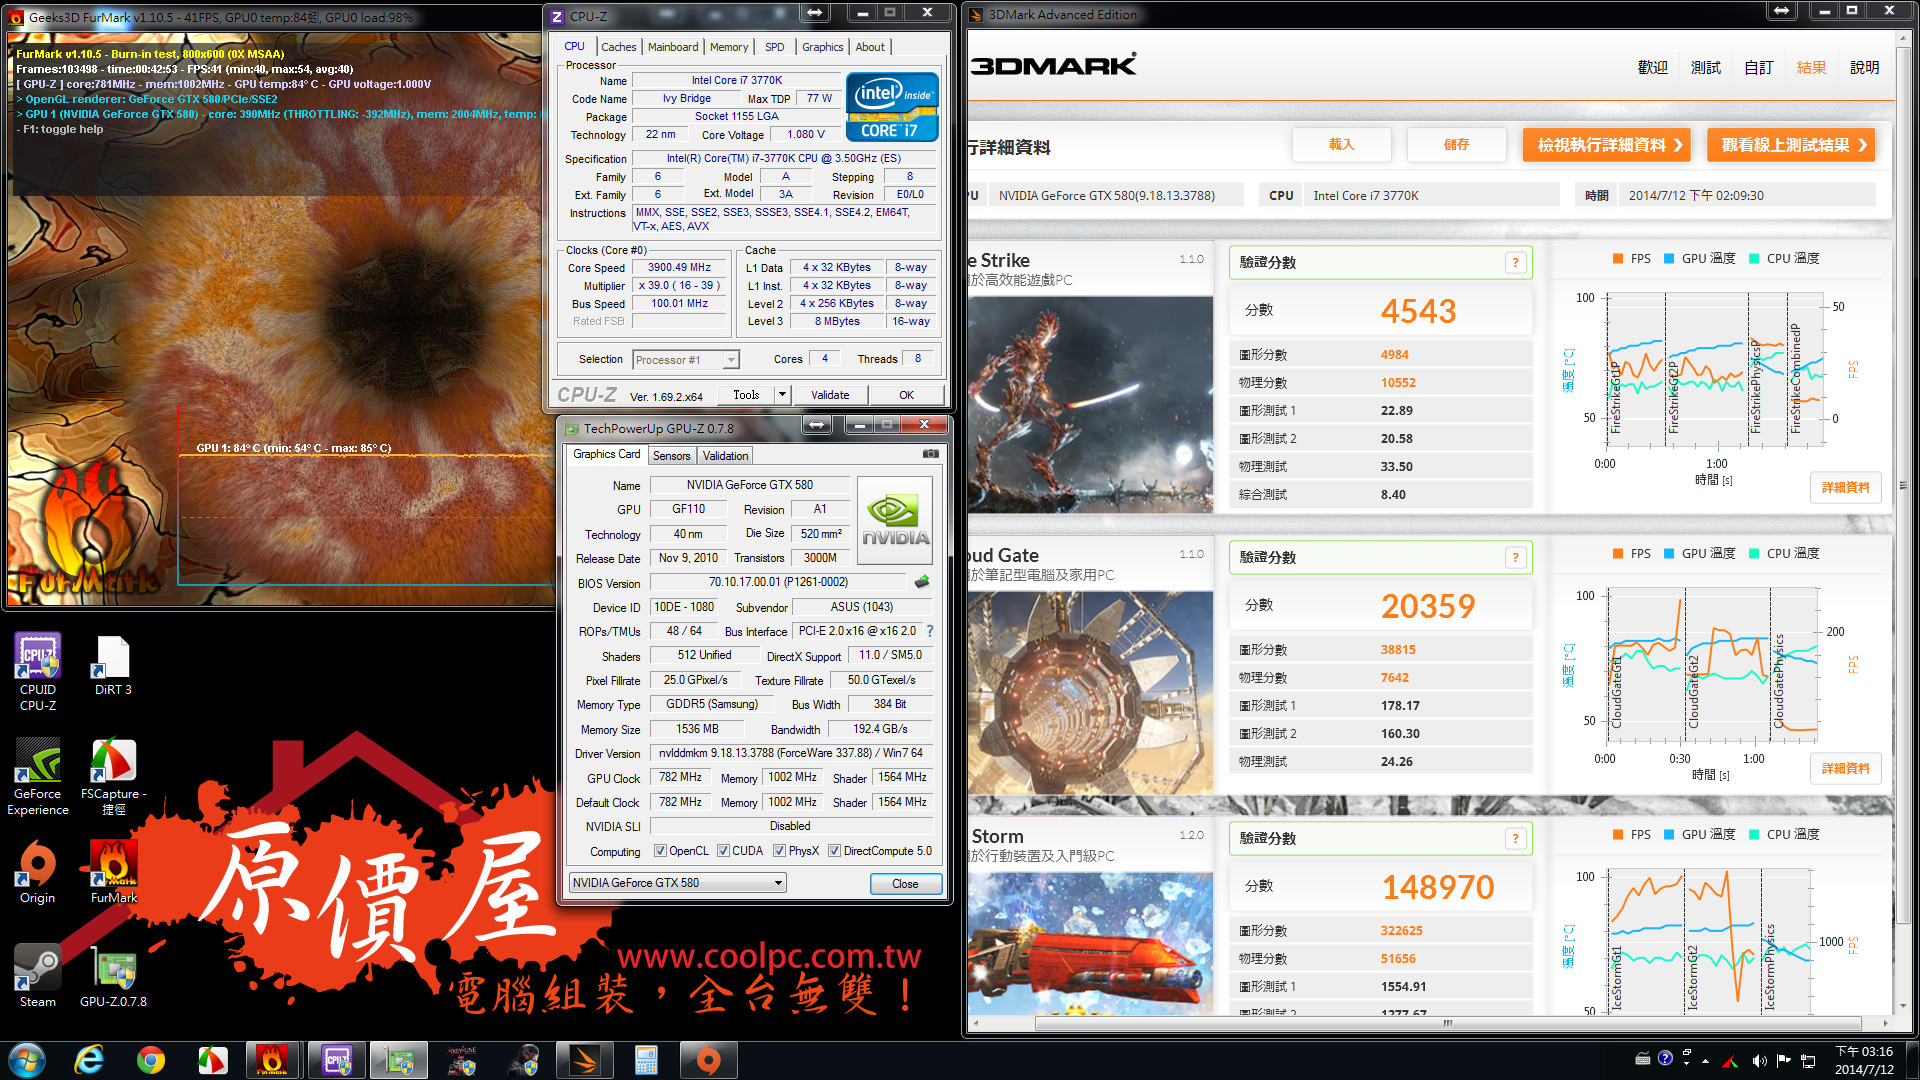The image size is (1920, 1080).
Task: Toggle the OpenCL checkbox in GPU-Z
Action: click(660, 851)
